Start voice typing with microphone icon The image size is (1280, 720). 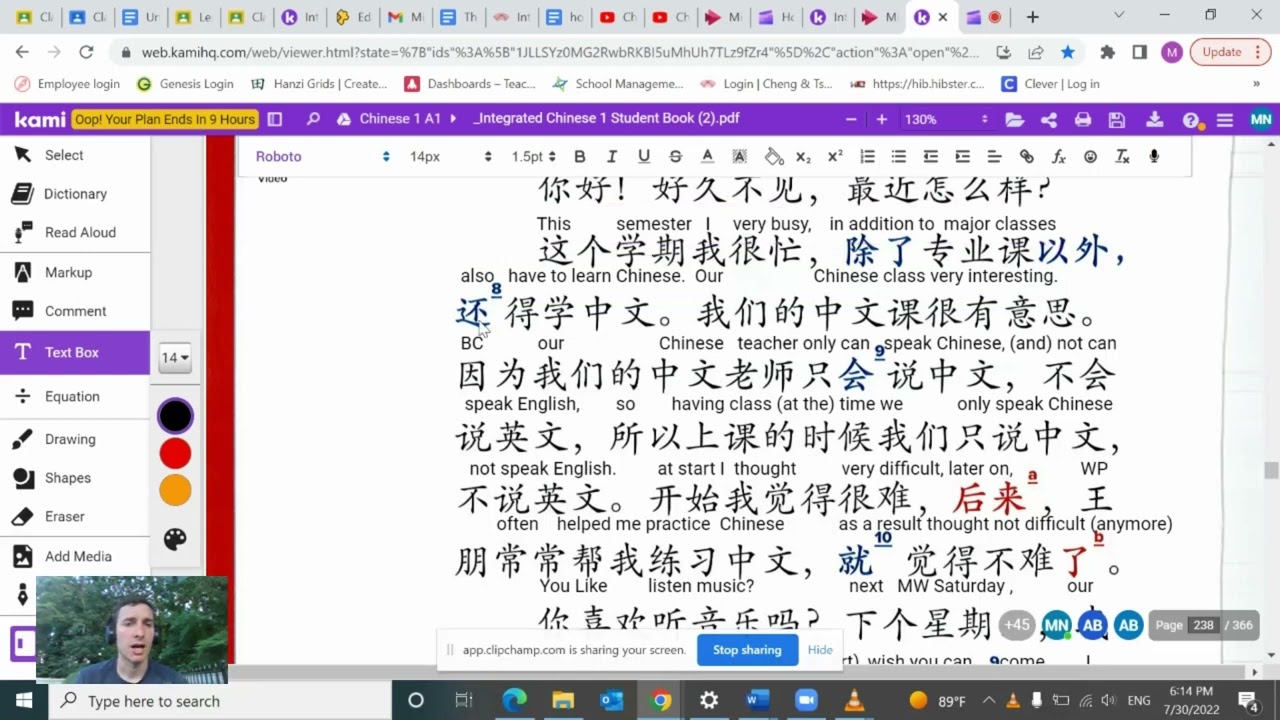pos(1154,157)
